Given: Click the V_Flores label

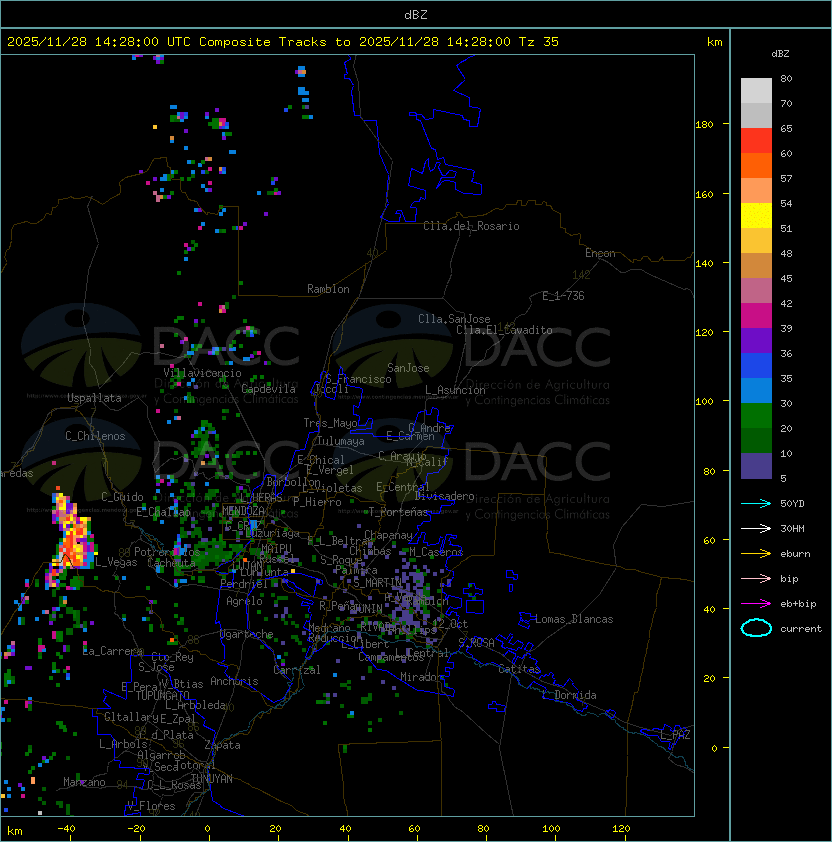Looking at the screenshot, I should pyautogui.click(x=151, y=806).
